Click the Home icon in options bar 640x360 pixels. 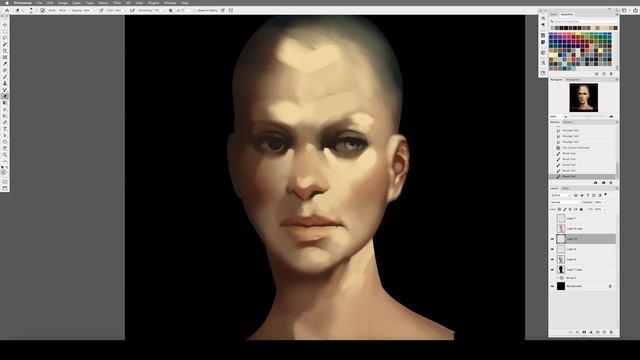point(7,10)
